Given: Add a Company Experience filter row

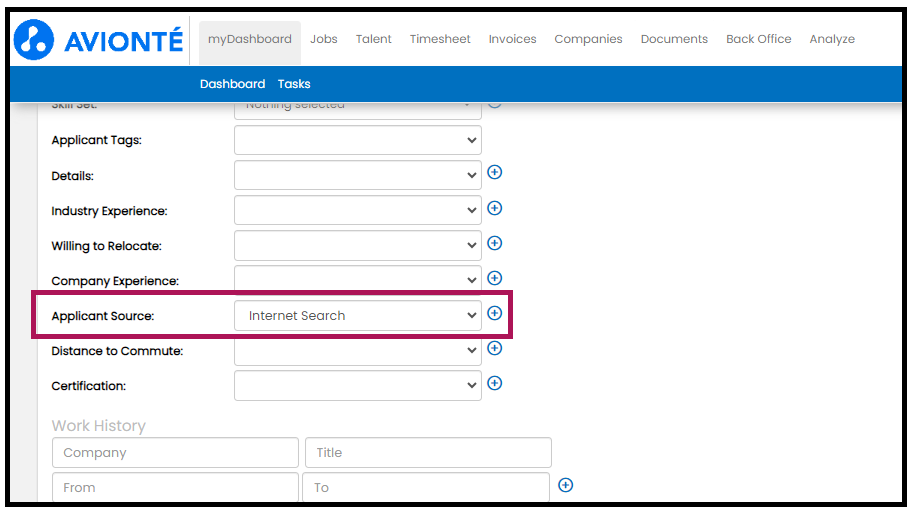Looking at the screenshot, I should click(494, 278).
